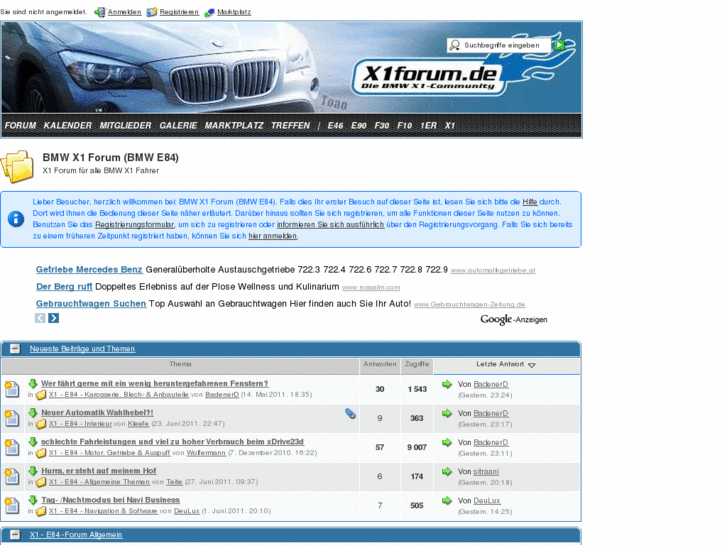Click thread icon for Fenstern topic
727x545 pixels.
click(x=12, y=389)
